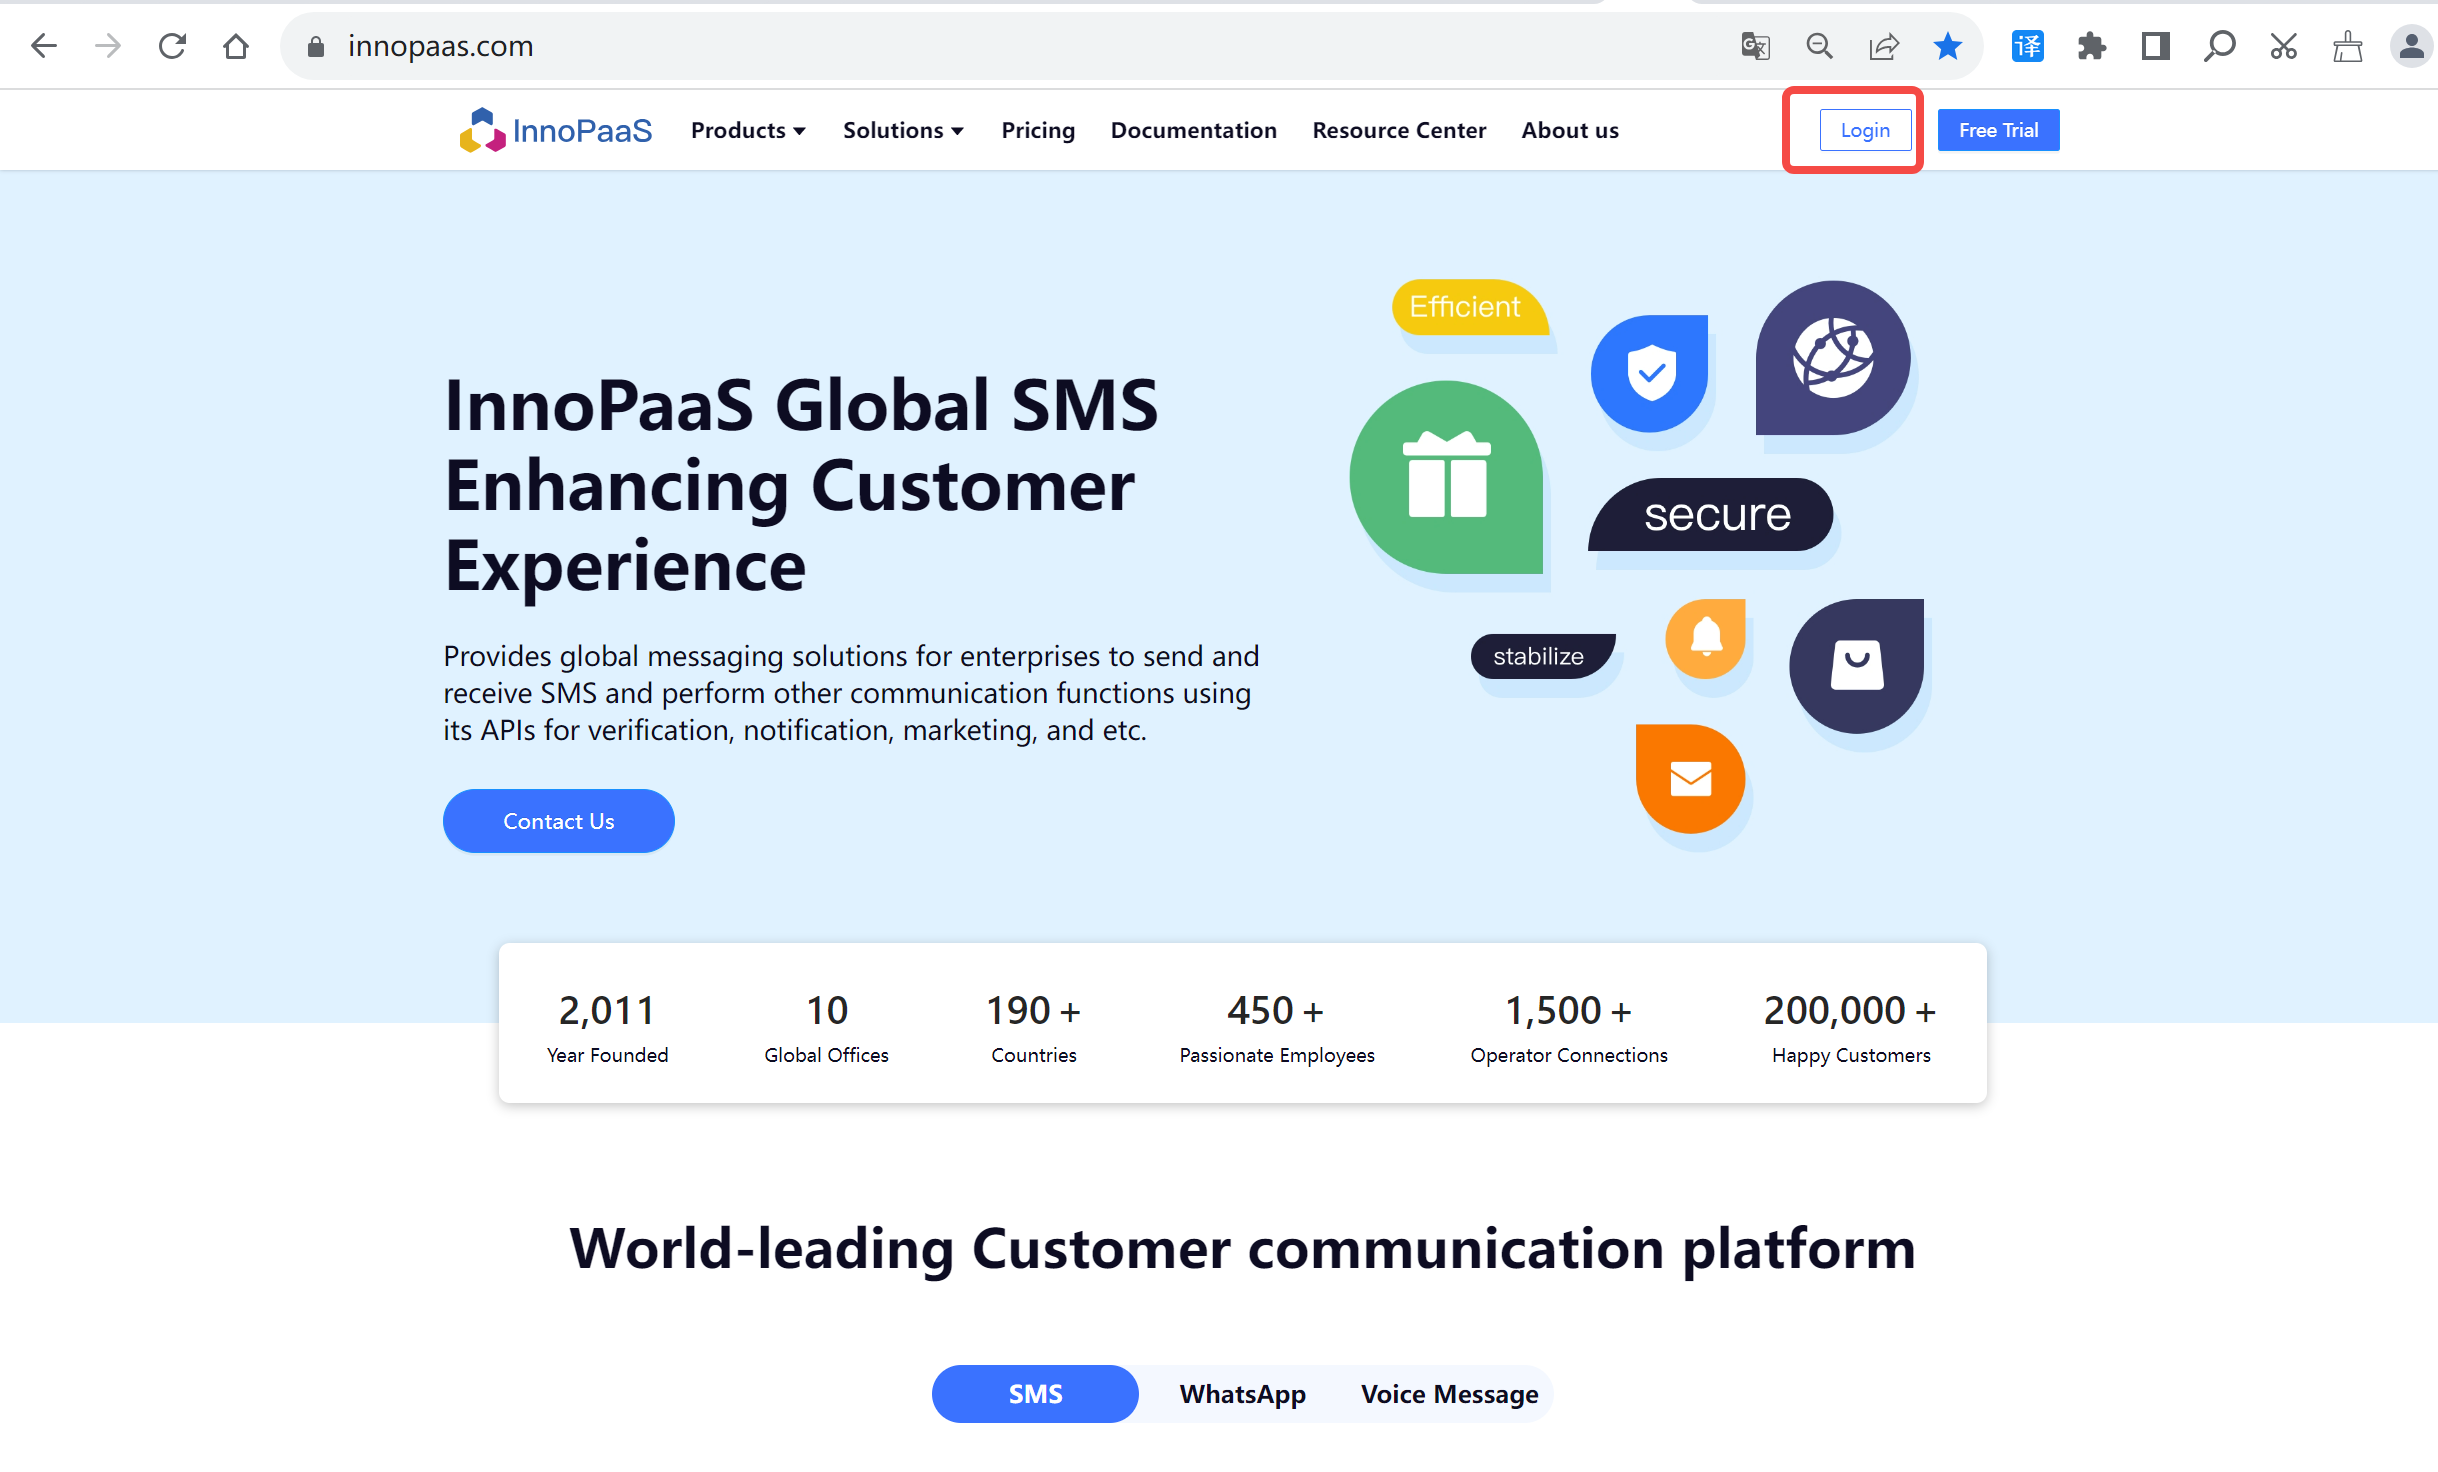
Task: Open the About us page
Action: pos(1570,130)
